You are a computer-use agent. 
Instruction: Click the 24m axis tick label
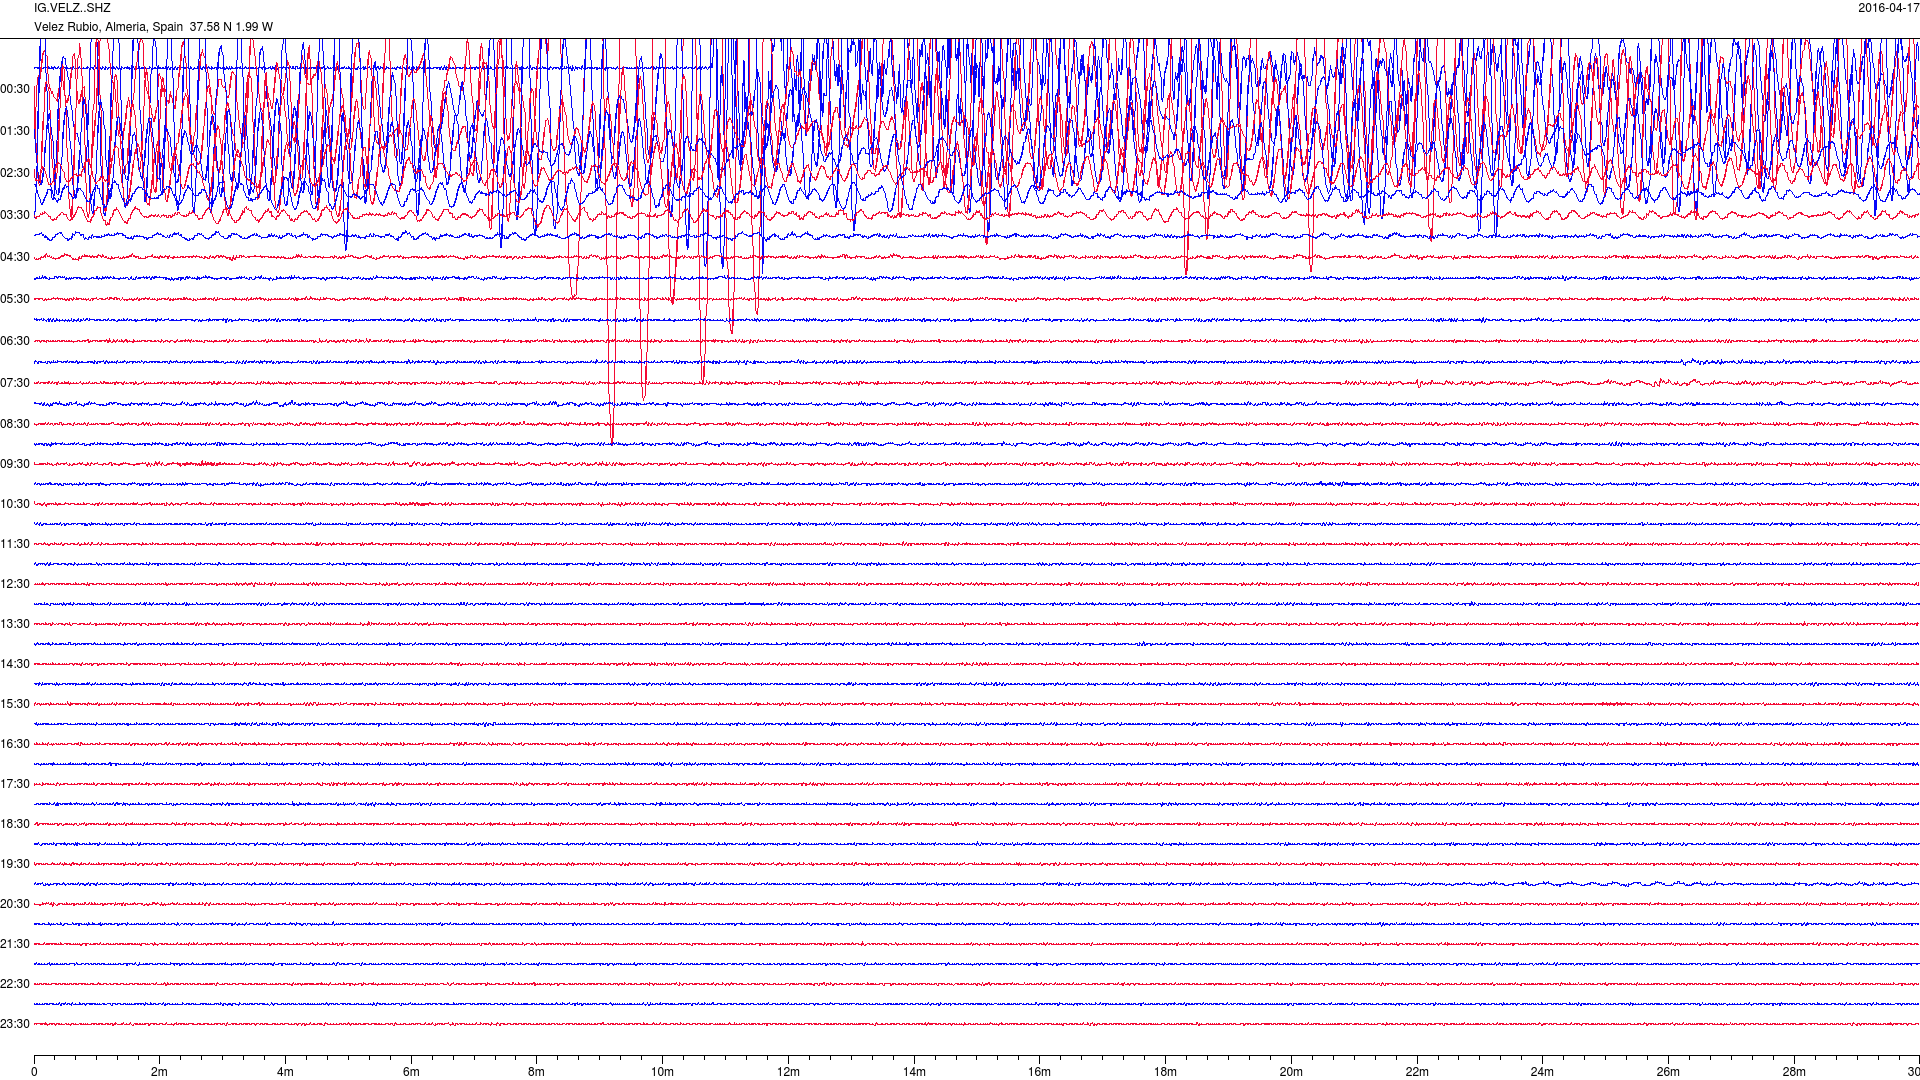[x=1542, y=1072]
